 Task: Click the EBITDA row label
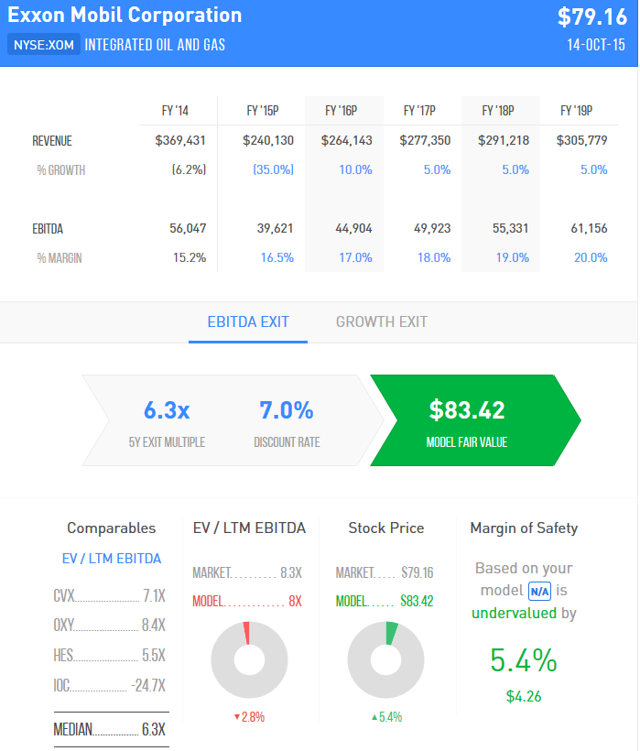tap(48, 229)
